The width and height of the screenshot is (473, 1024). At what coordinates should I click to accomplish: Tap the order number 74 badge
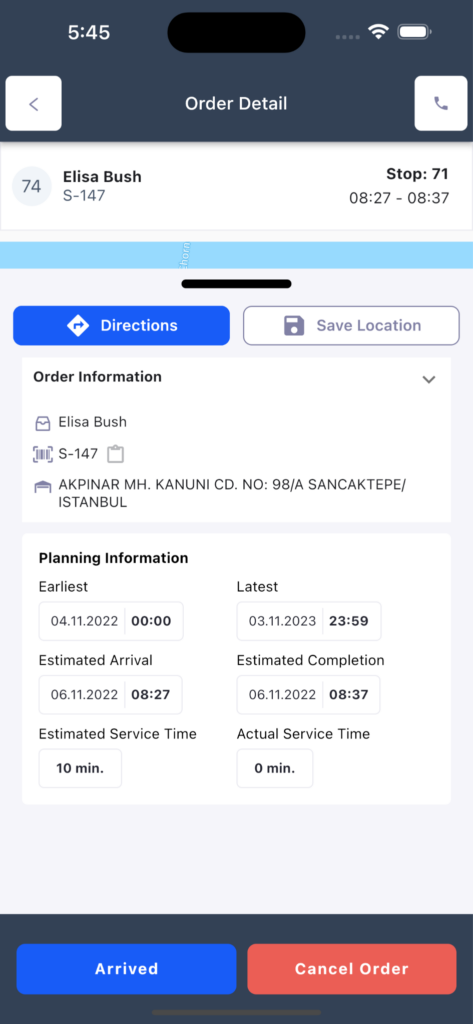pos(32,186)
